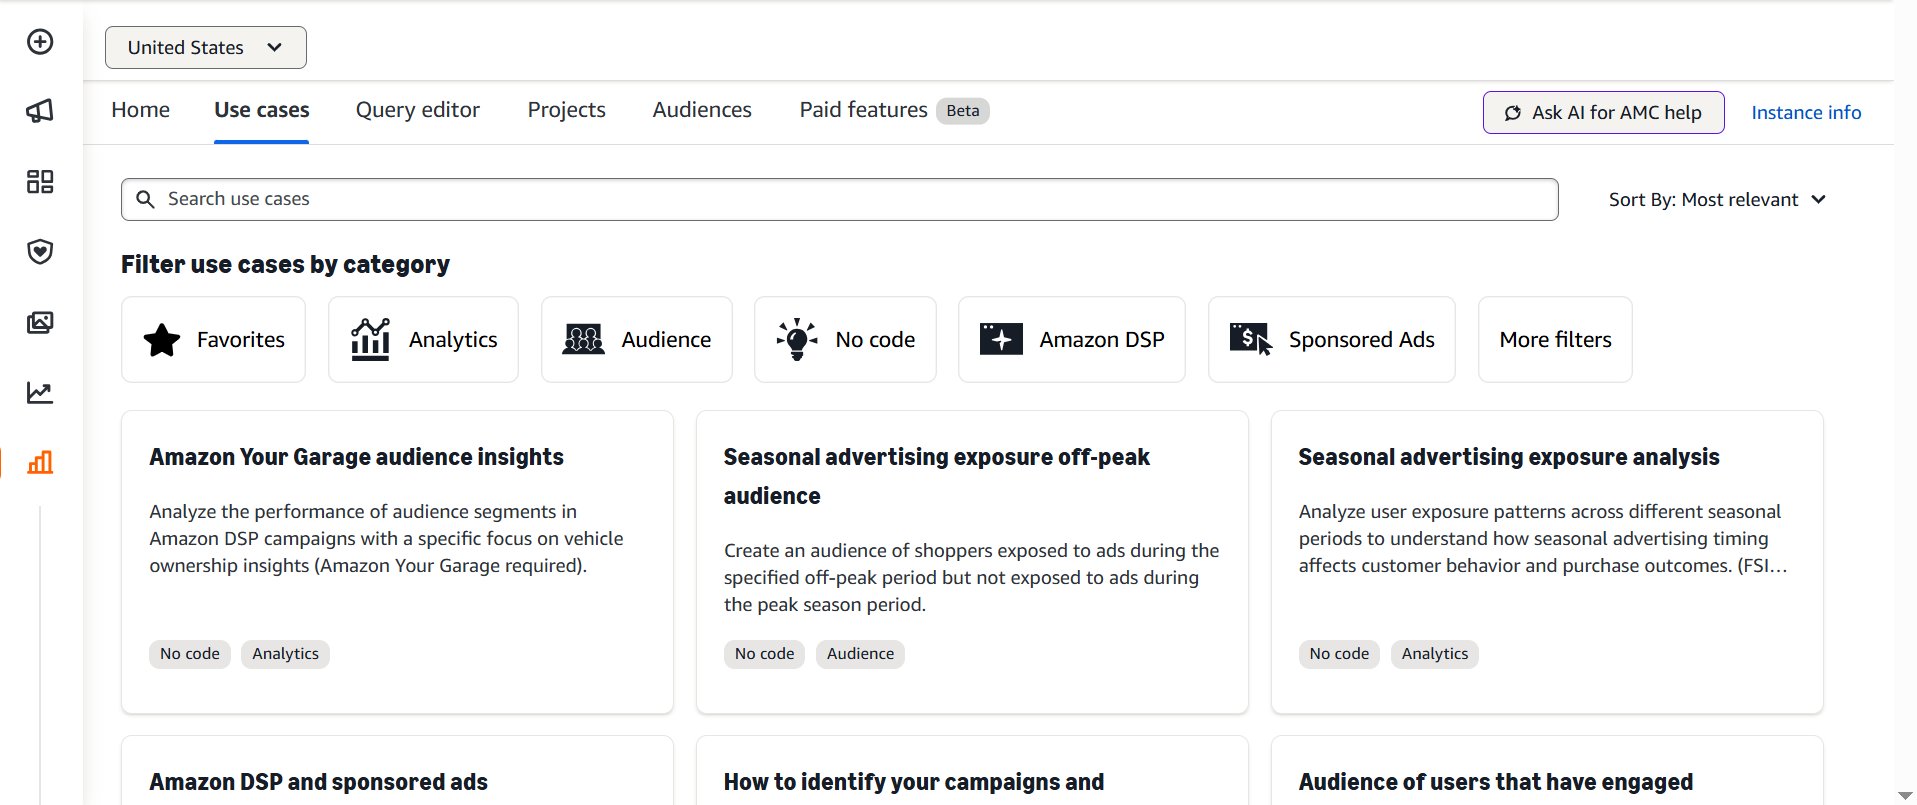Open the Instance info link
The width and height of the screenshot is (1917, 805).
[1806, 113]
